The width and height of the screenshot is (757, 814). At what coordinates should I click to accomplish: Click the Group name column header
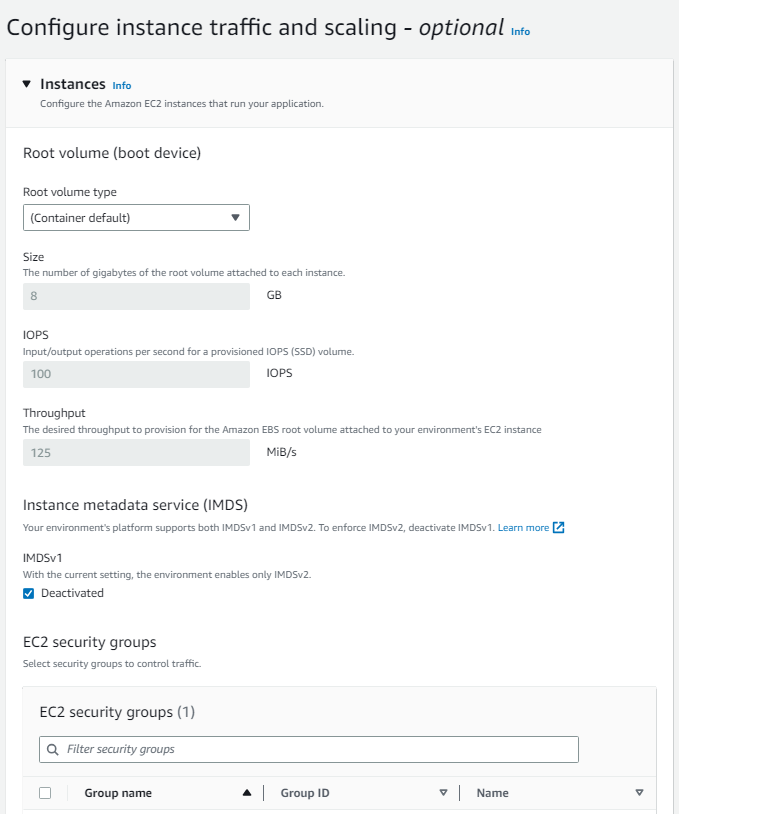coord(118,793)
